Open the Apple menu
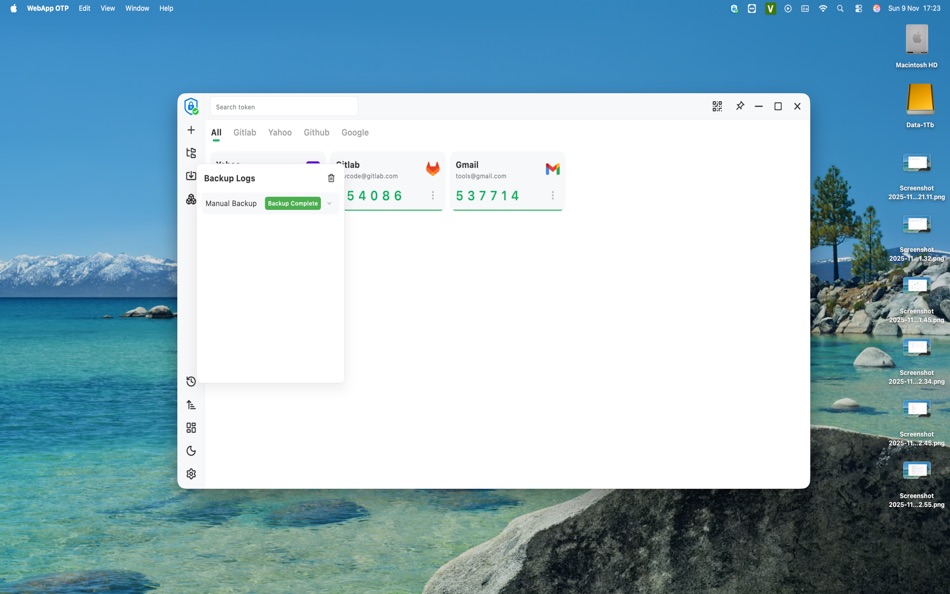Screen dimensions: 950x594 (13, 8)
